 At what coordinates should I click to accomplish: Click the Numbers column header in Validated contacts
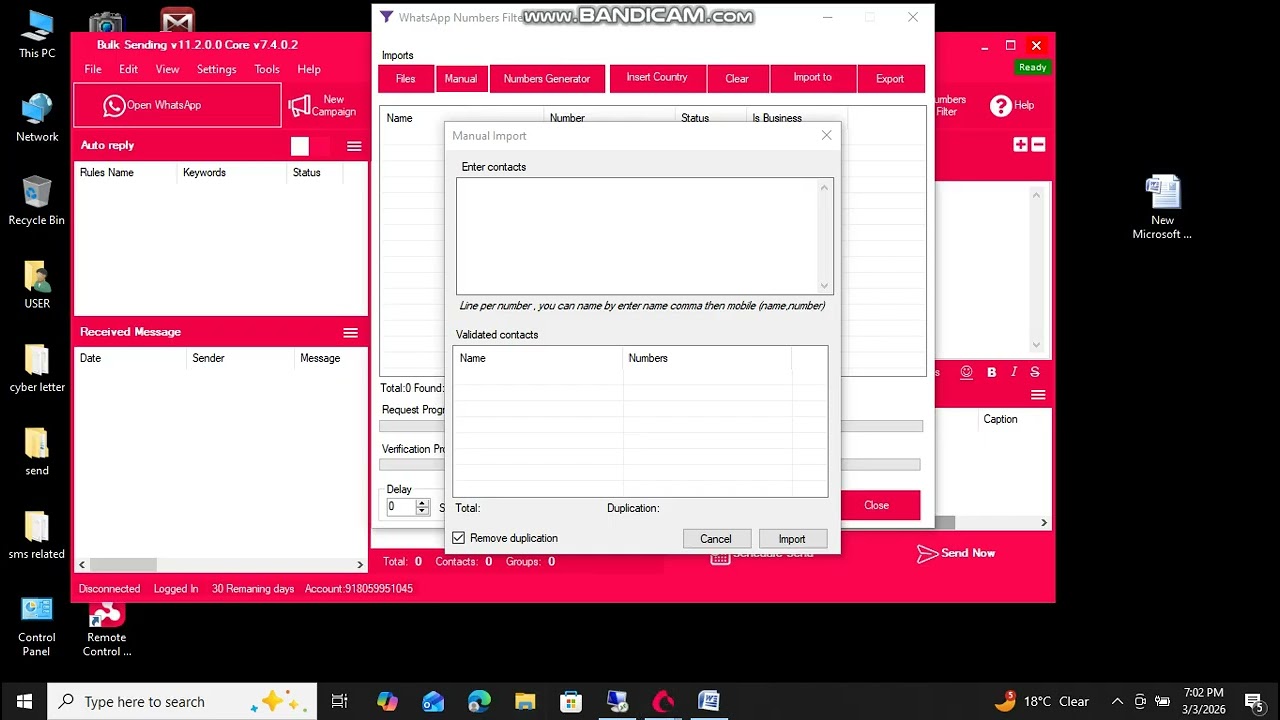[707, 358]
